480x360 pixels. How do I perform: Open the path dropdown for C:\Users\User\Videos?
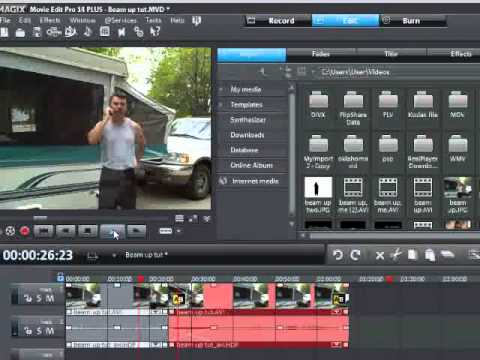point(313,72)
